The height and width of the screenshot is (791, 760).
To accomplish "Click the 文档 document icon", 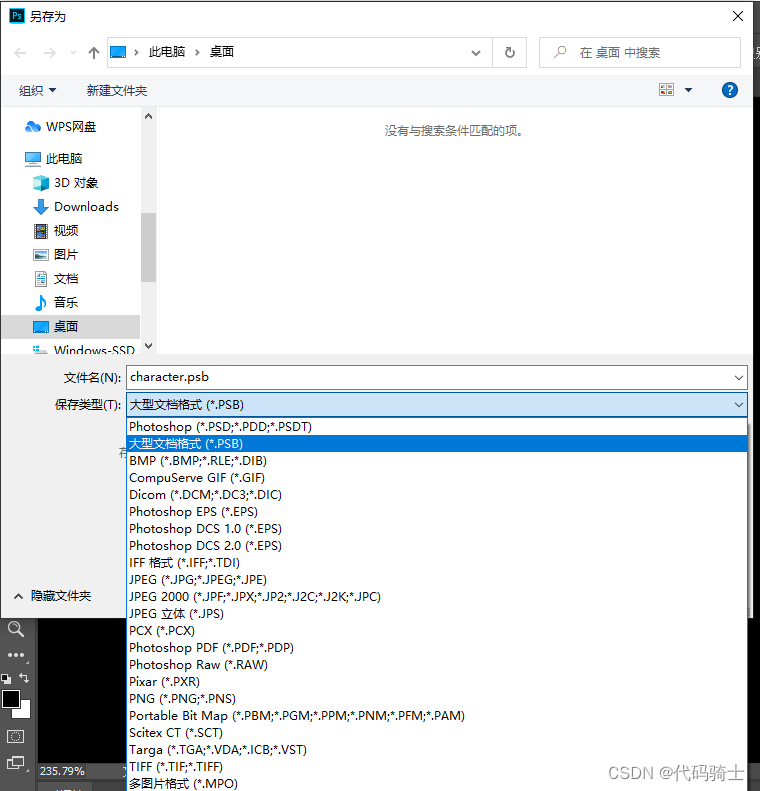I will 41,278.
